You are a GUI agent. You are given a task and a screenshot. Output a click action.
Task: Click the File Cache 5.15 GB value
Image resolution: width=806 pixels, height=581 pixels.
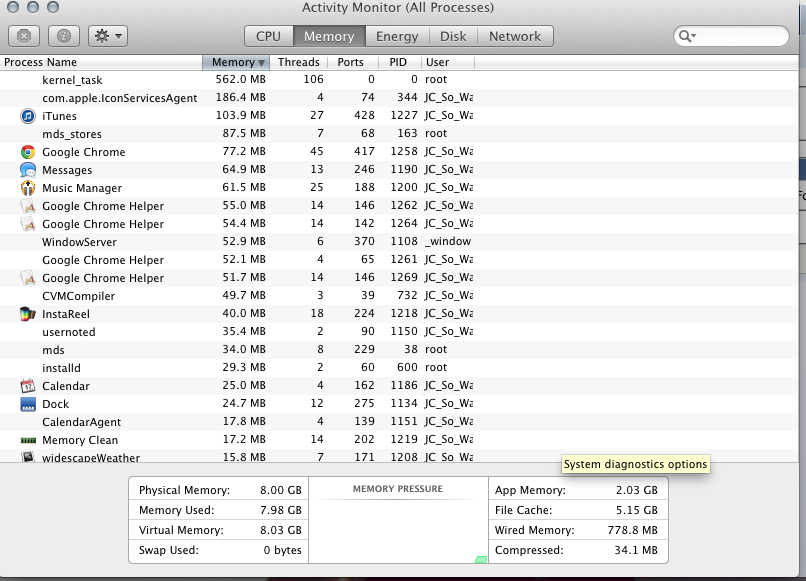coord(636,510)
